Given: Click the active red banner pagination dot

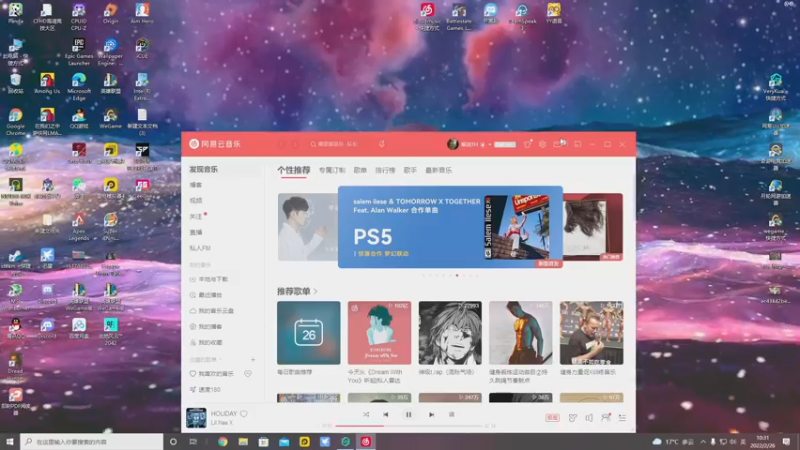Looking at the screenshot, I should 457,276.
